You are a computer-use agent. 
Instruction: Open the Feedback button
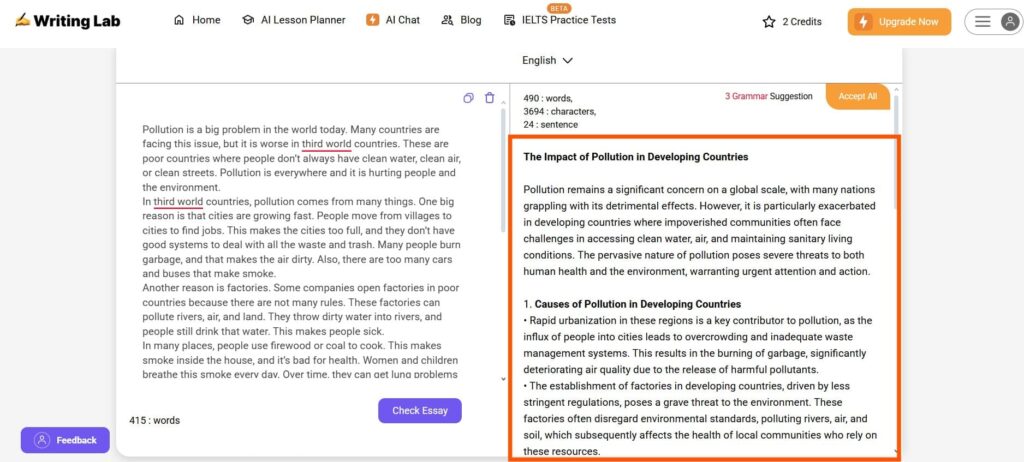(65, 440)
